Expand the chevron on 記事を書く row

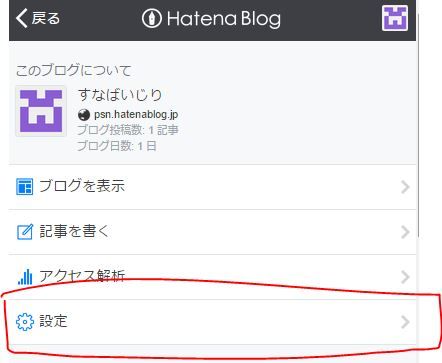click(405, 232)
